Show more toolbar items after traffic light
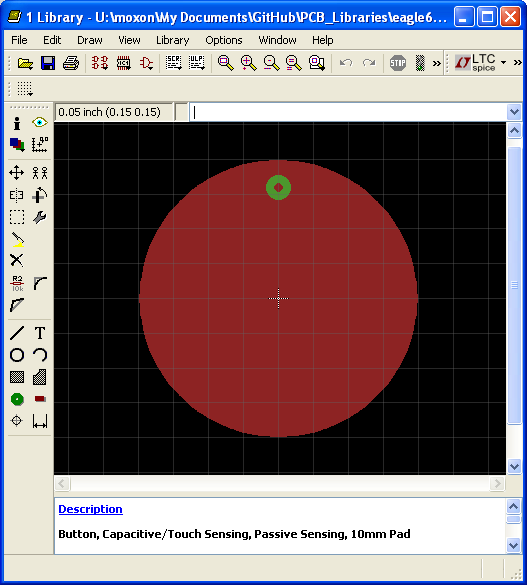Screen dimensions: 527x585 coord(436,63)
